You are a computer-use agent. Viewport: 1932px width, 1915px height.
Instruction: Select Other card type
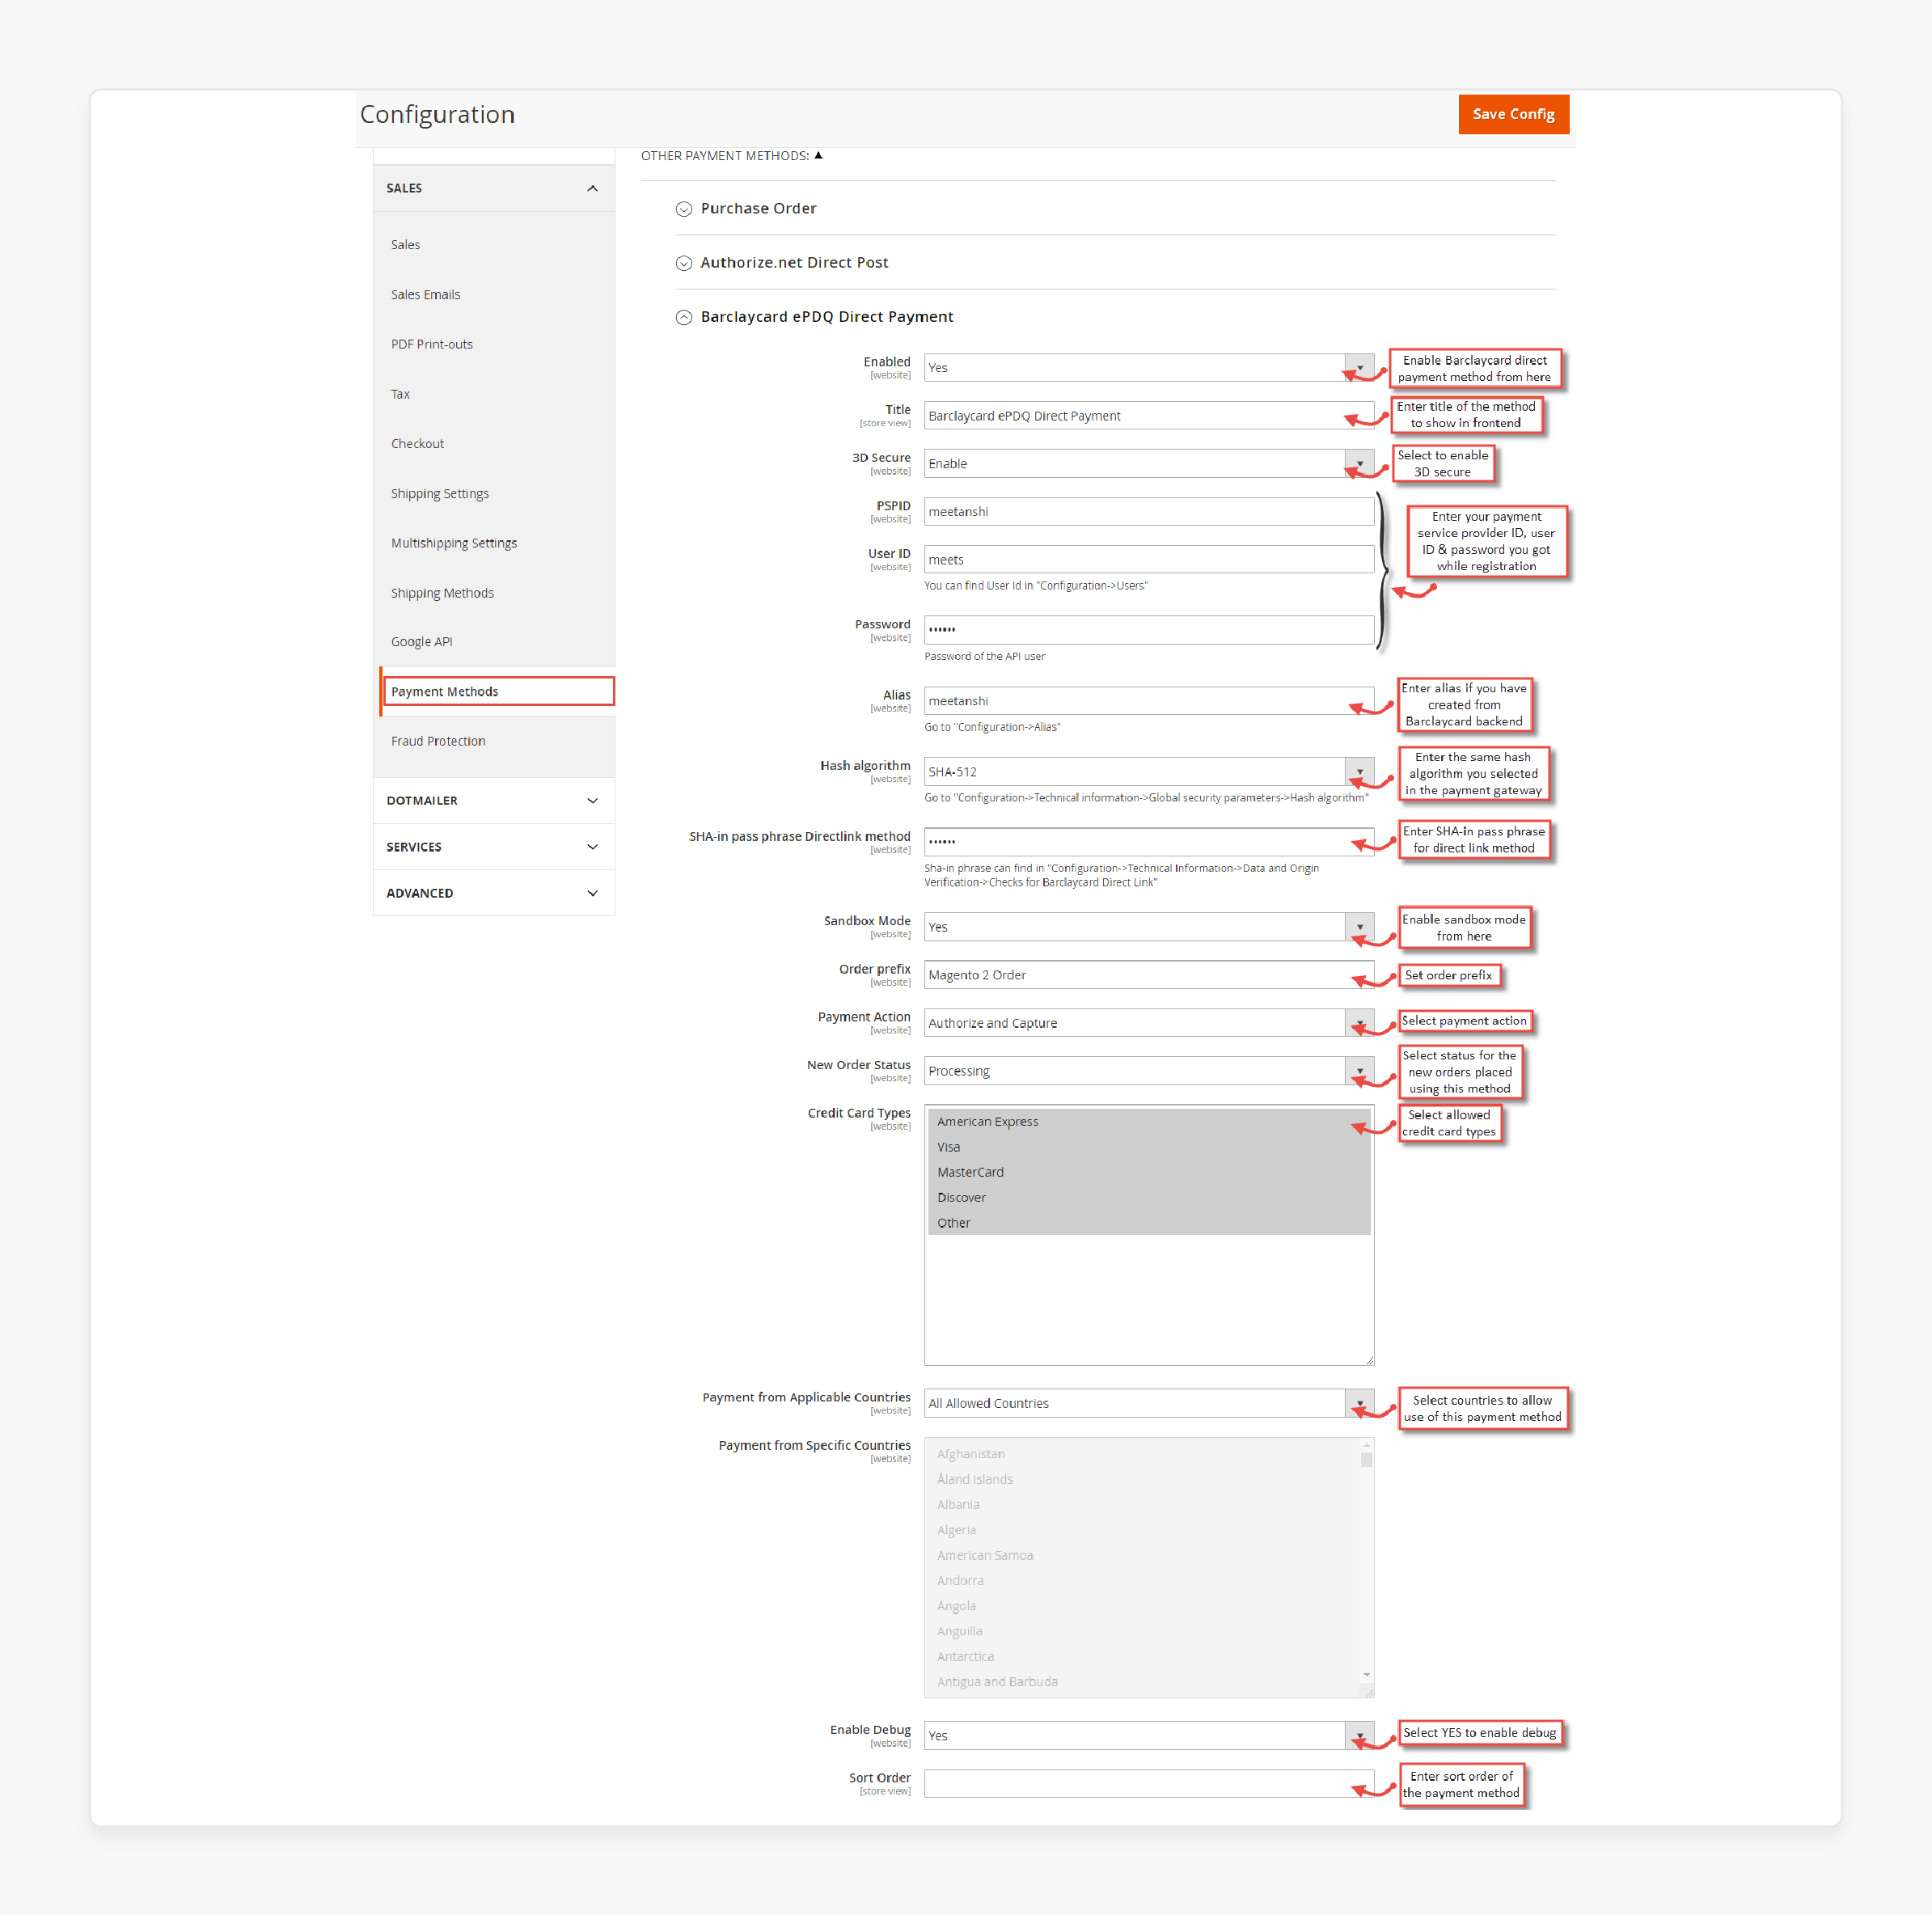pos(1148,1222)
